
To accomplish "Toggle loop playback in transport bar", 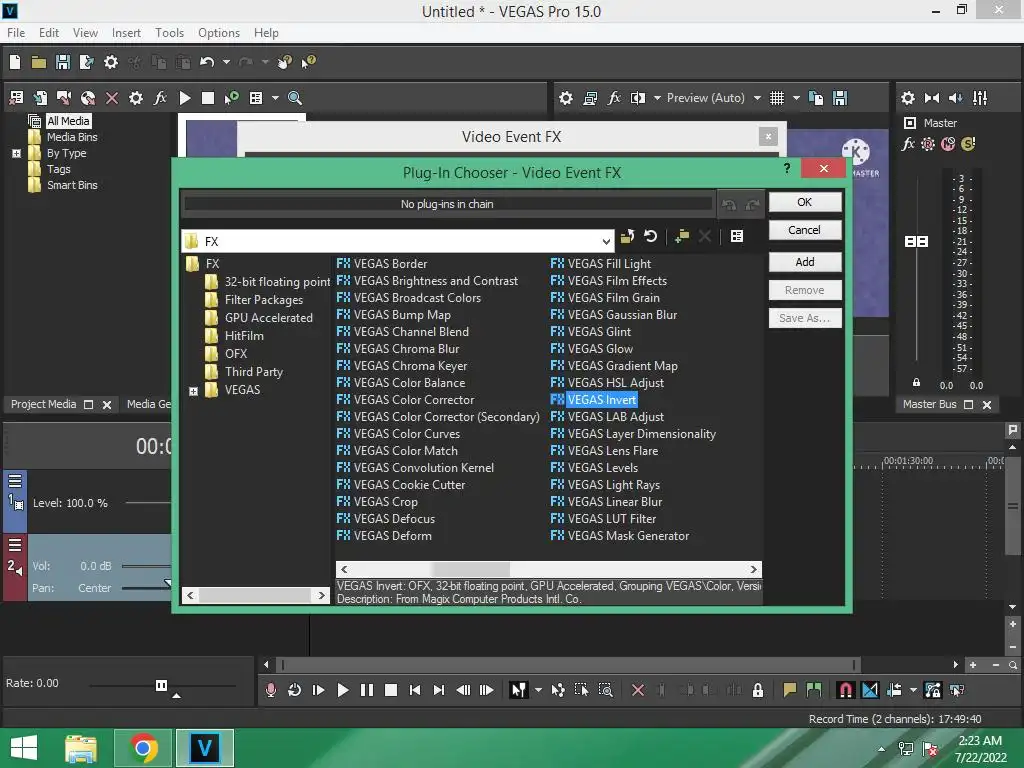I will pyautogui.click(x=295, y=690).
